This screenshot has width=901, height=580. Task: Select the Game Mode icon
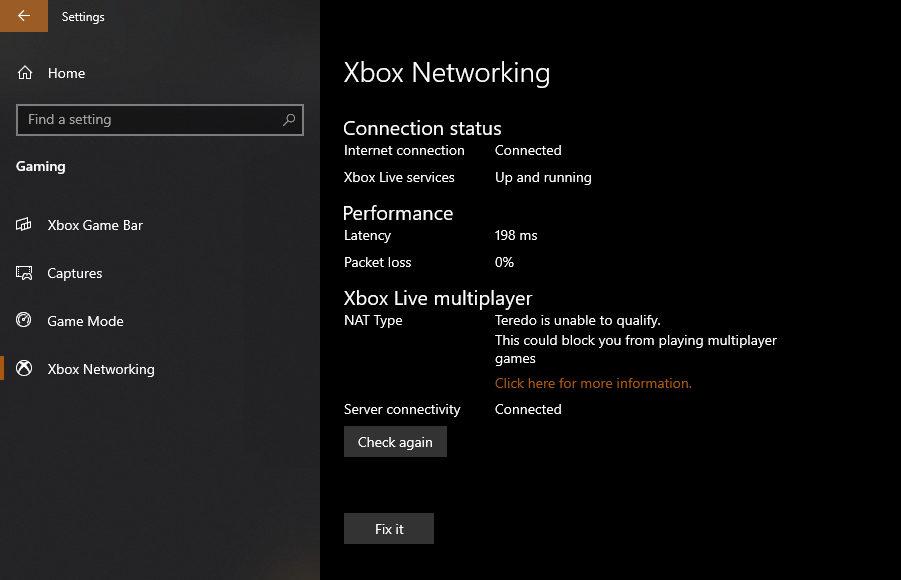tap(24, 320)
